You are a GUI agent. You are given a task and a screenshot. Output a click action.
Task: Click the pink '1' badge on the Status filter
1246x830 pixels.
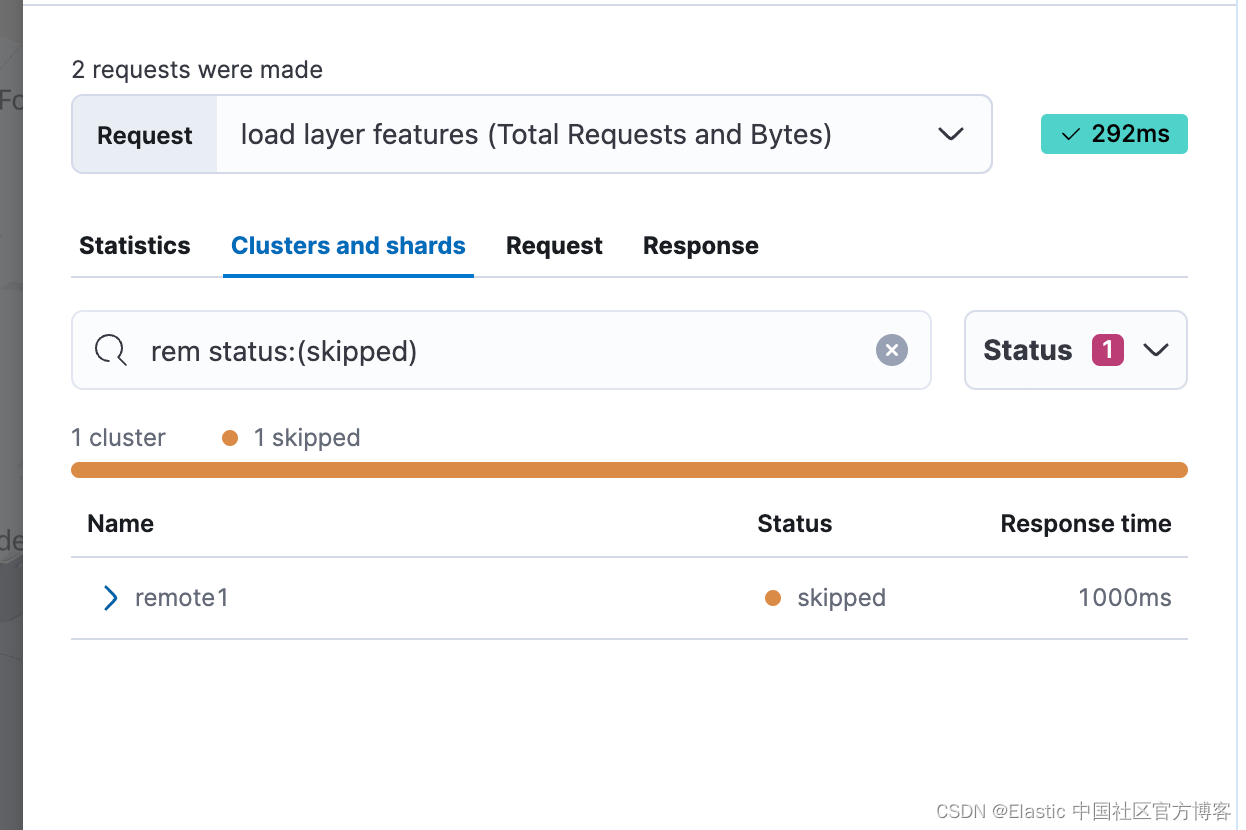click(x=1108, y=350)
